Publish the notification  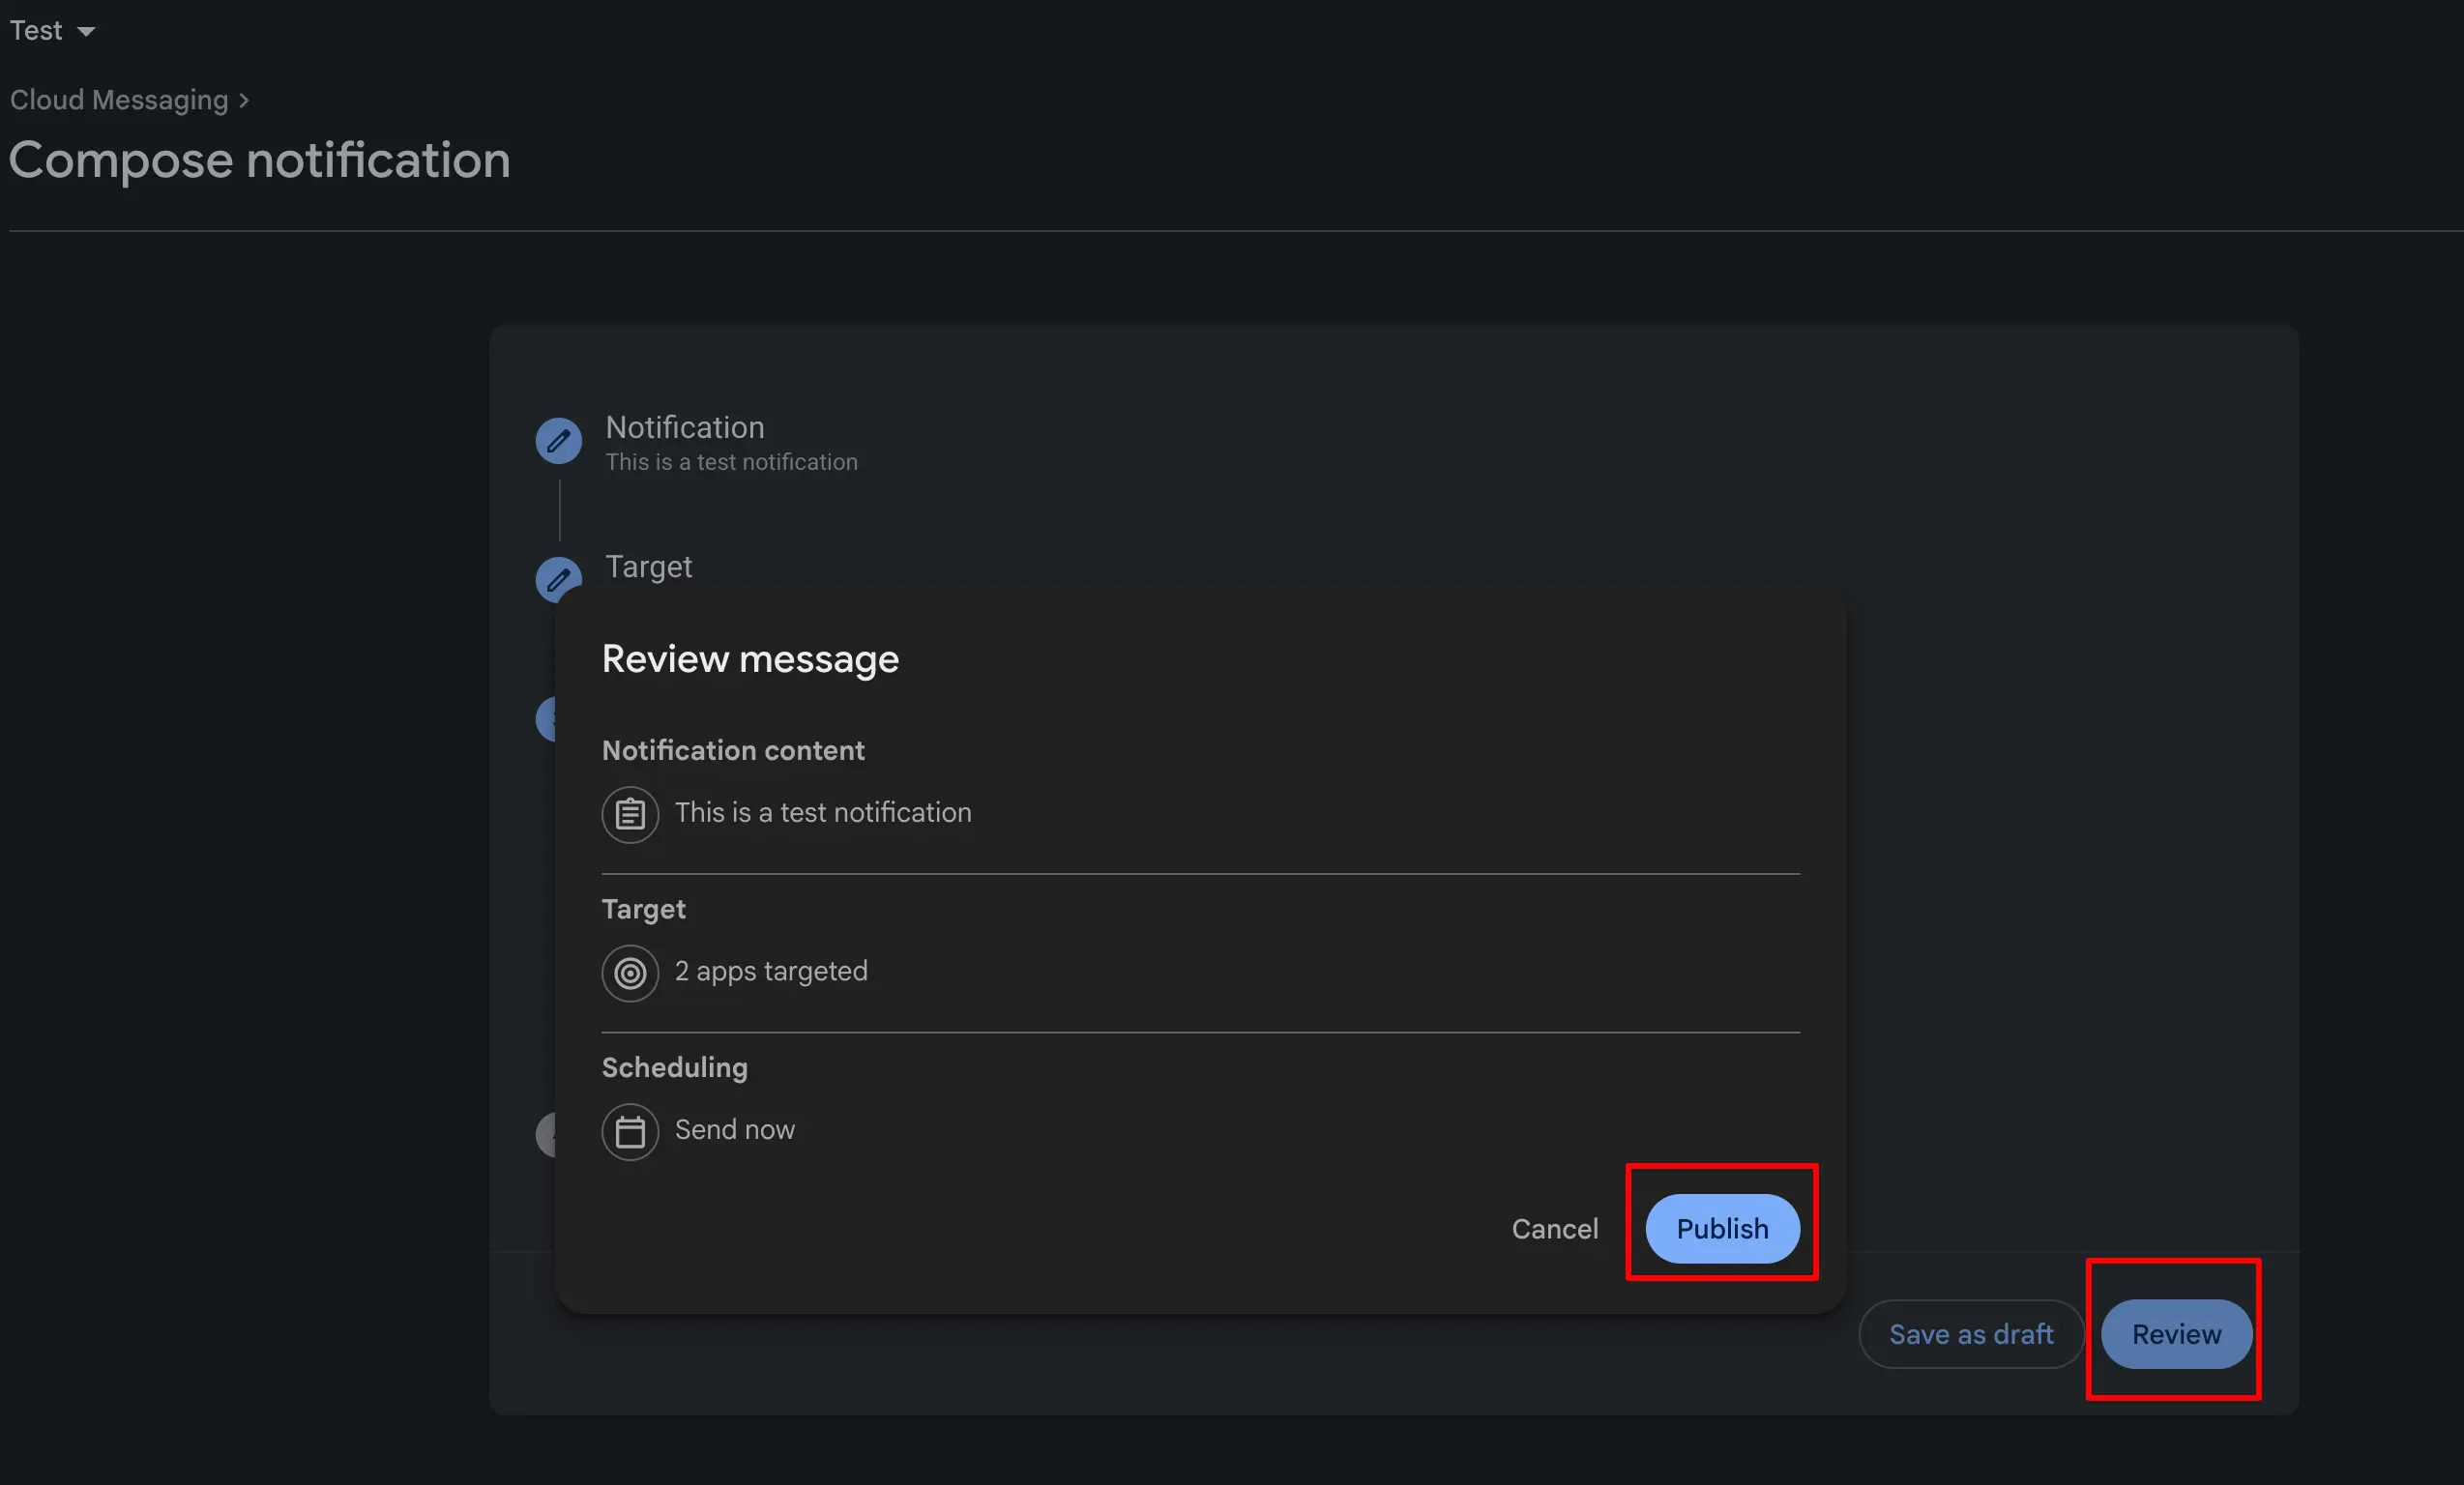coord(1721,1229)
